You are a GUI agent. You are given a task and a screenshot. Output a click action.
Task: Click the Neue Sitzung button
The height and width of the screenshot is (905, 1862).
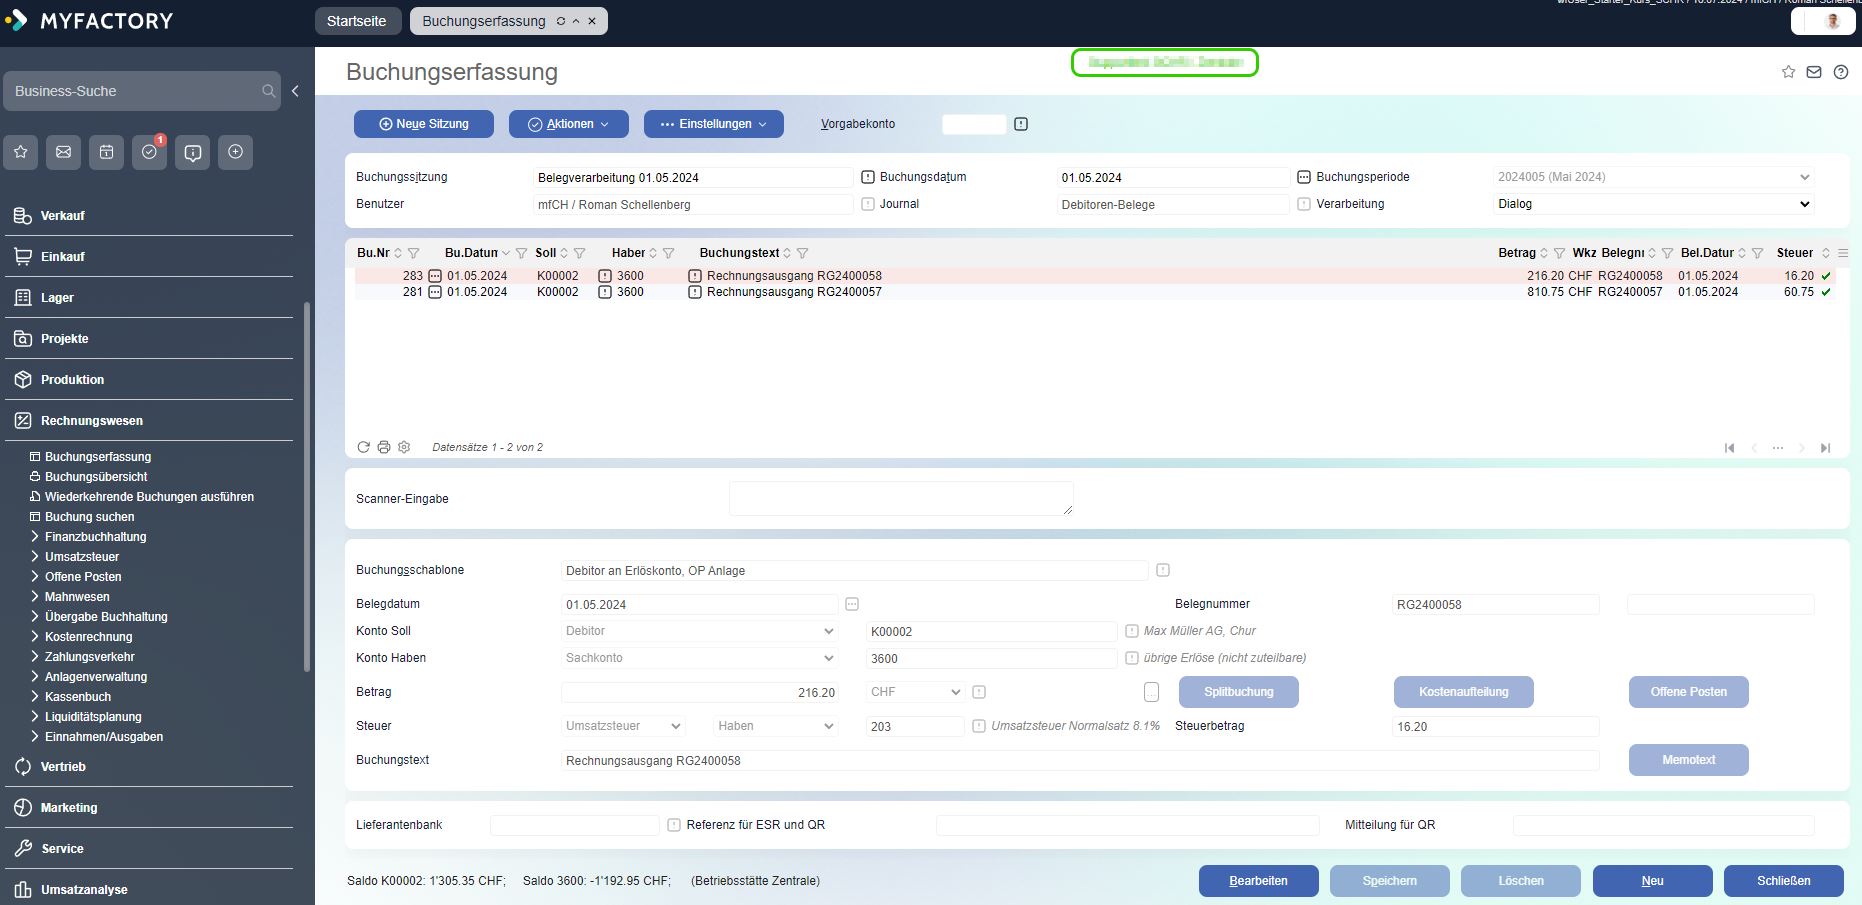tap(424, 124)
